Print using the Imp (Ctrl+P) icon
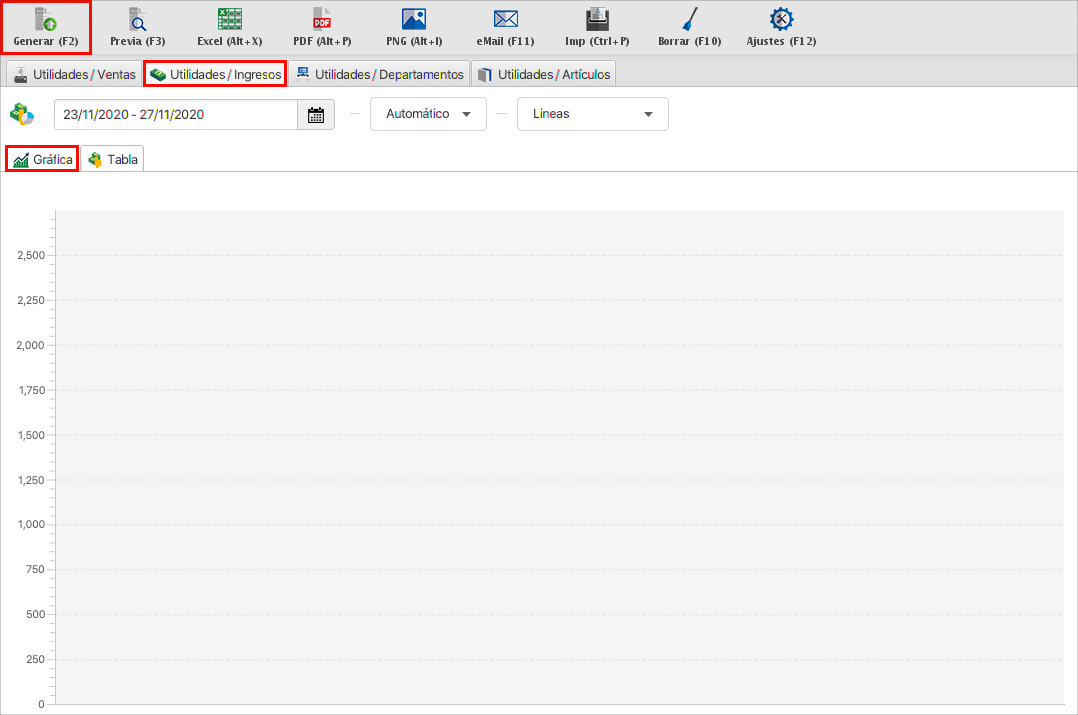 click(597, 19)
